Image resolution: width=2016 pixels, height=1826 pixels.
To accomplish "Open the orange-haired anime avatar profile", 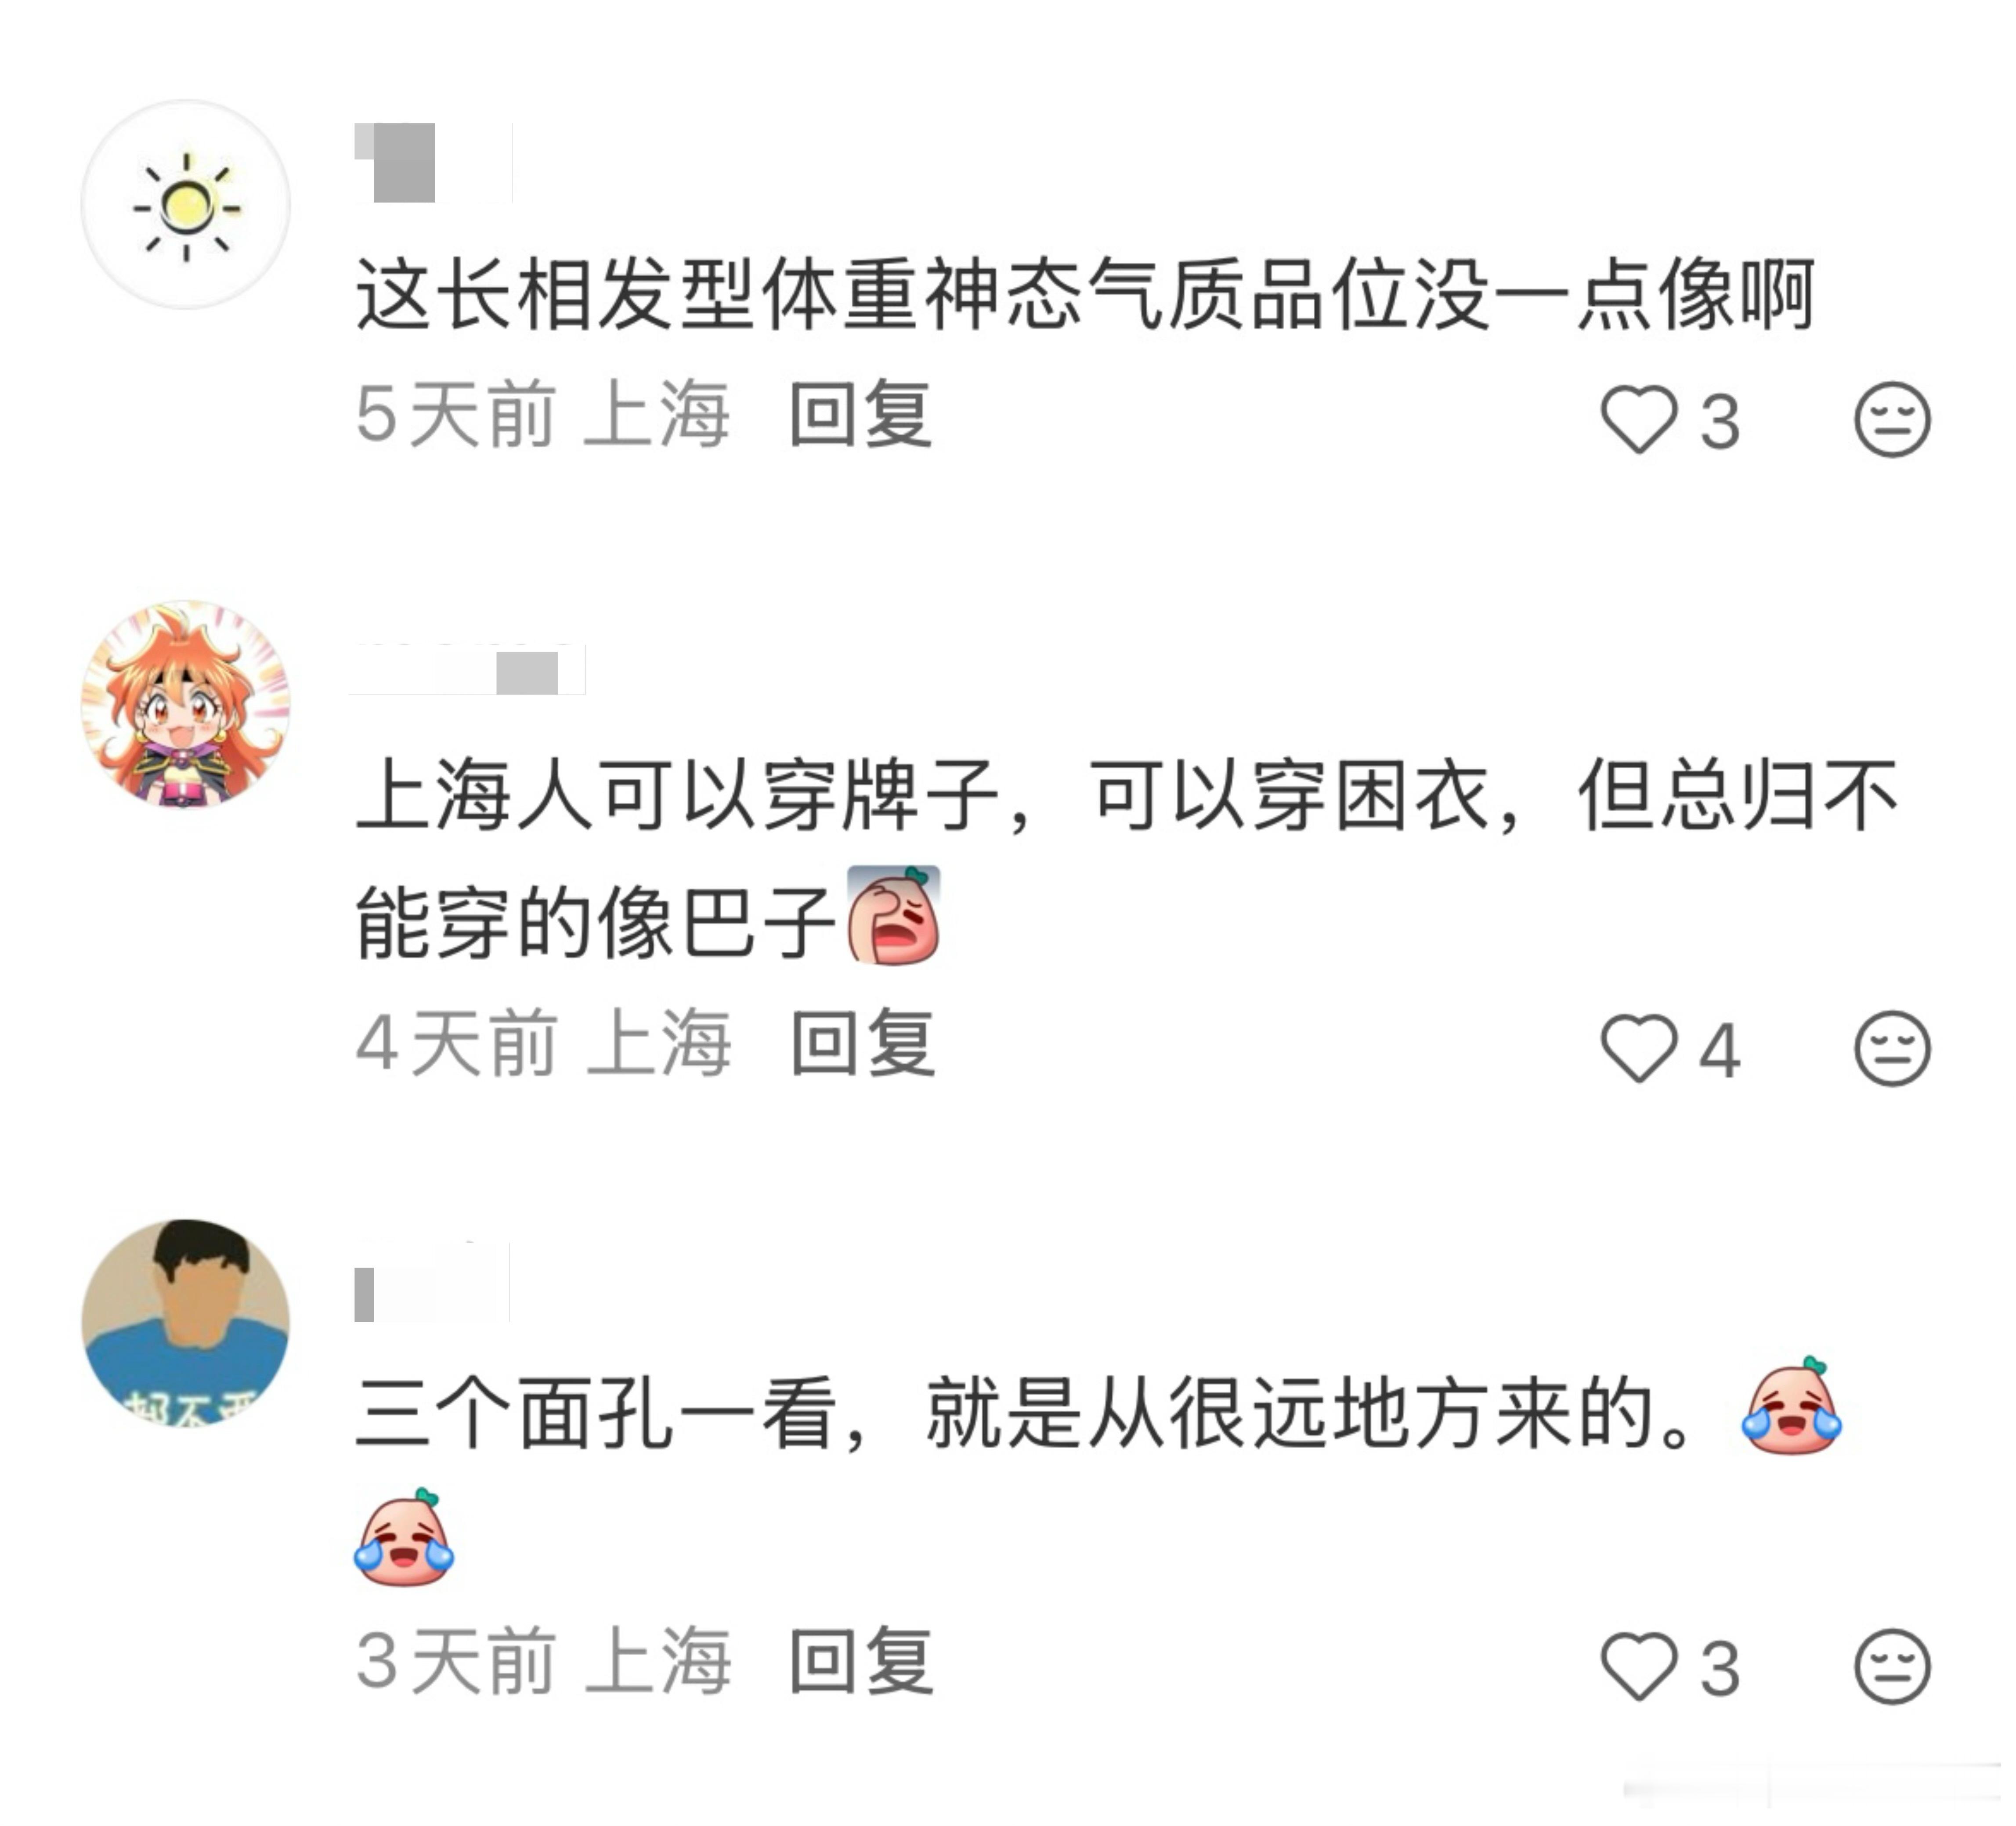I will (186, 704).
